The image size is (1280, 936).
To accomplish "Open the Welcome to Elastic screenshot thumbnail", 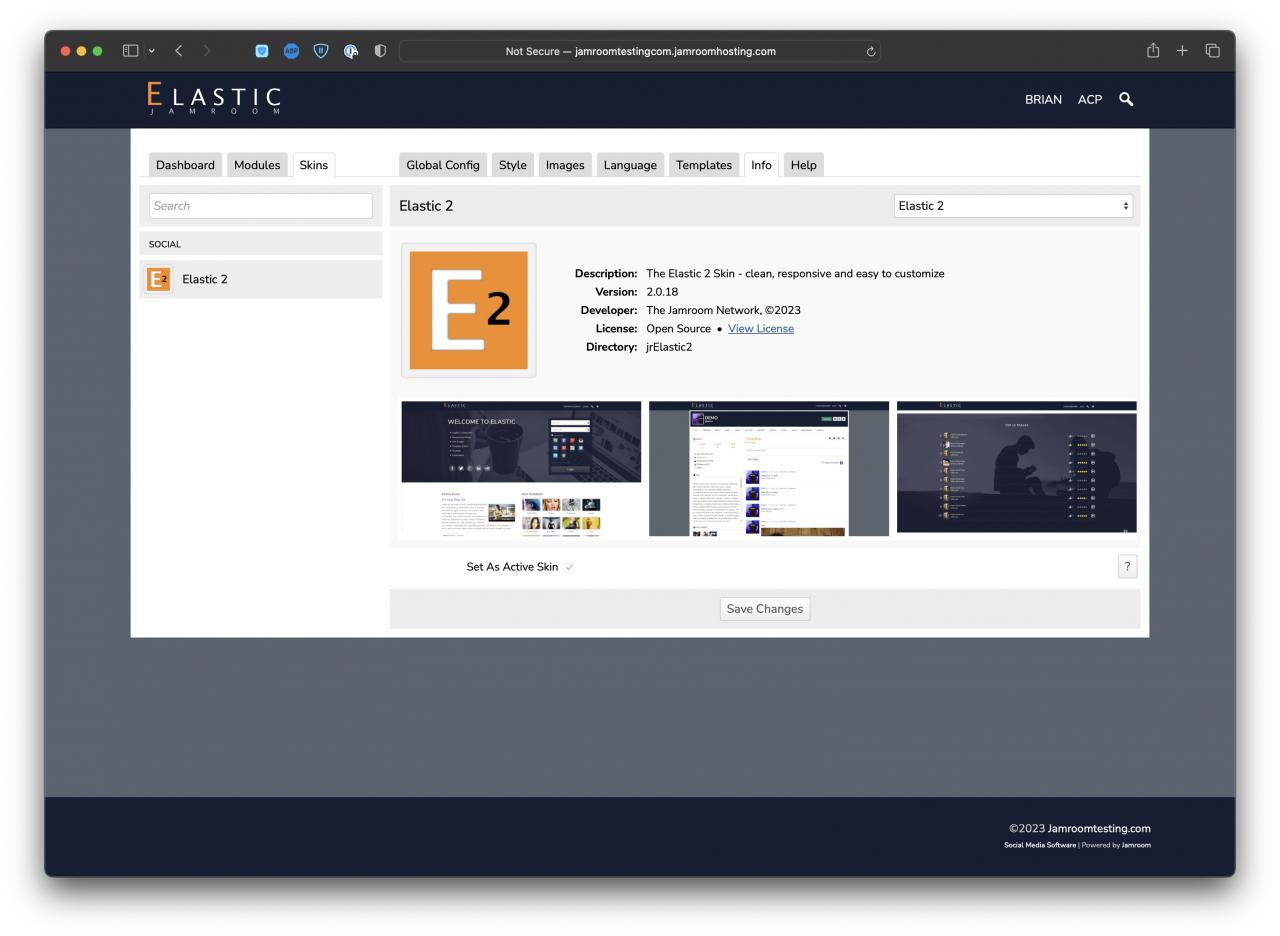I will click(520, 469).
